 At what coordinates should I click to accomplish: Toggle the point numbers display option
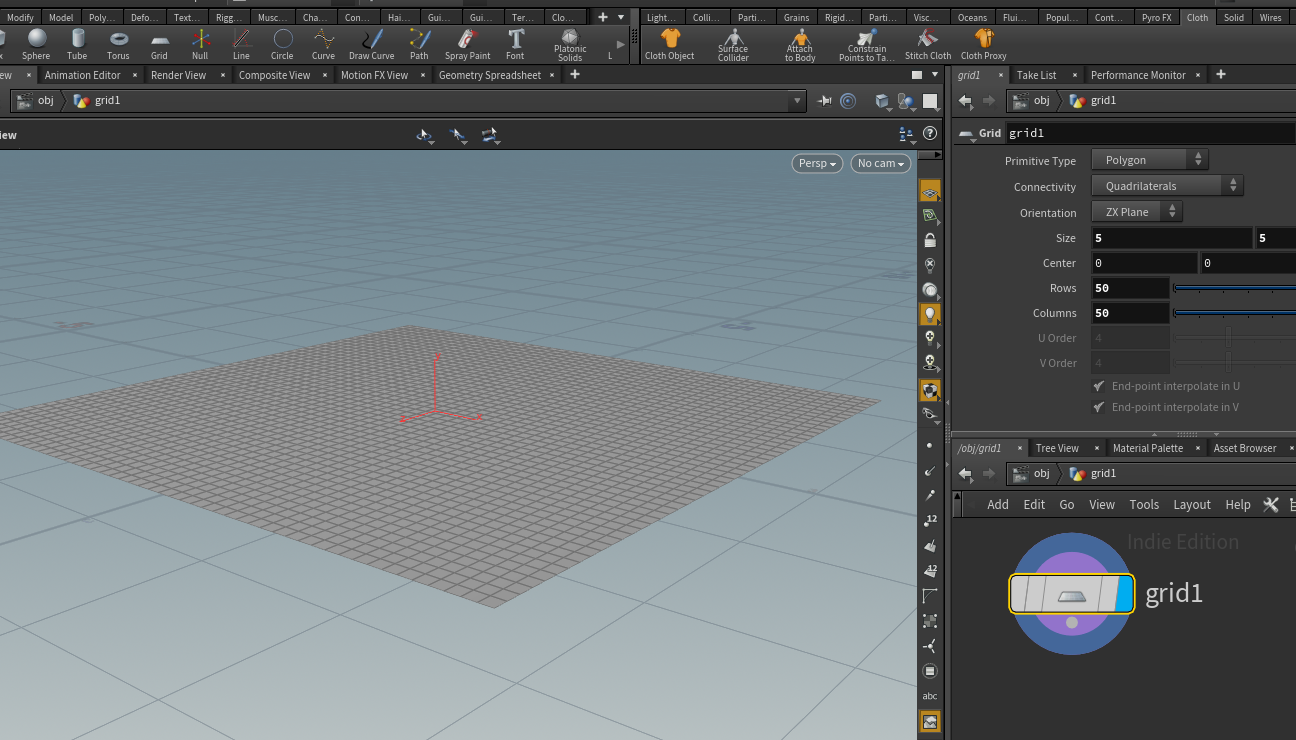pos(930,520)
